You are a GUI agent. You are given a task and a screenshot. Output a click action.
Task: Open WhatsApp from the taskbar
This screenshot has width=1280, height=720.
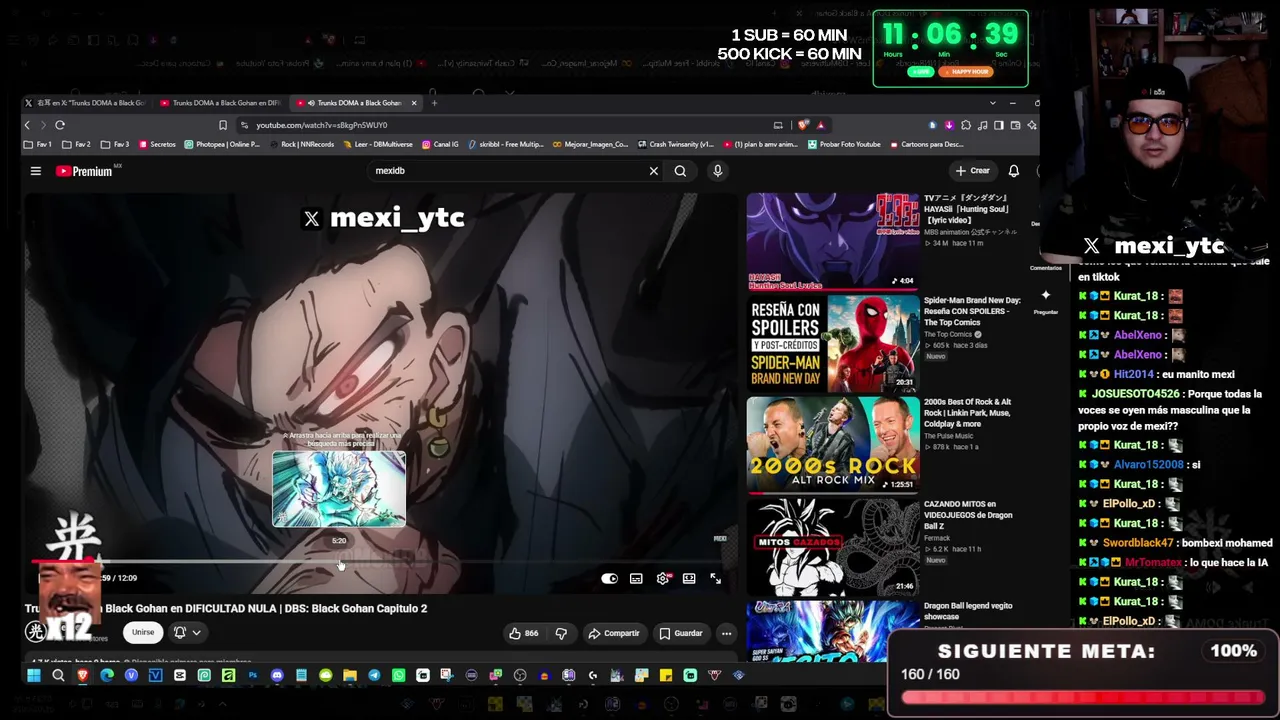[x=398, y=676]
